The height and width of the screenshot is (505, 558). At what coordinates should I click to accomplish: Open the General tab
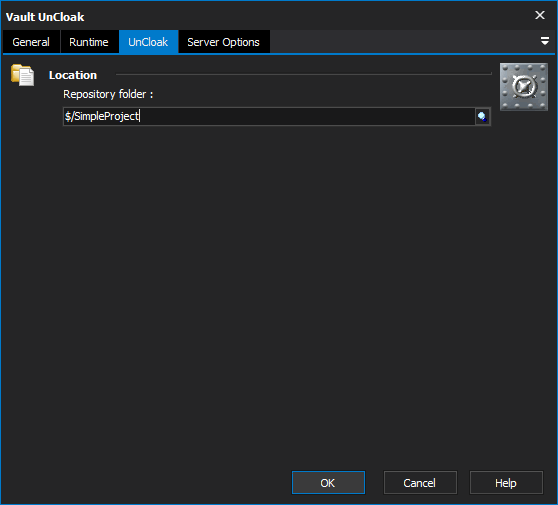(31, 42)
